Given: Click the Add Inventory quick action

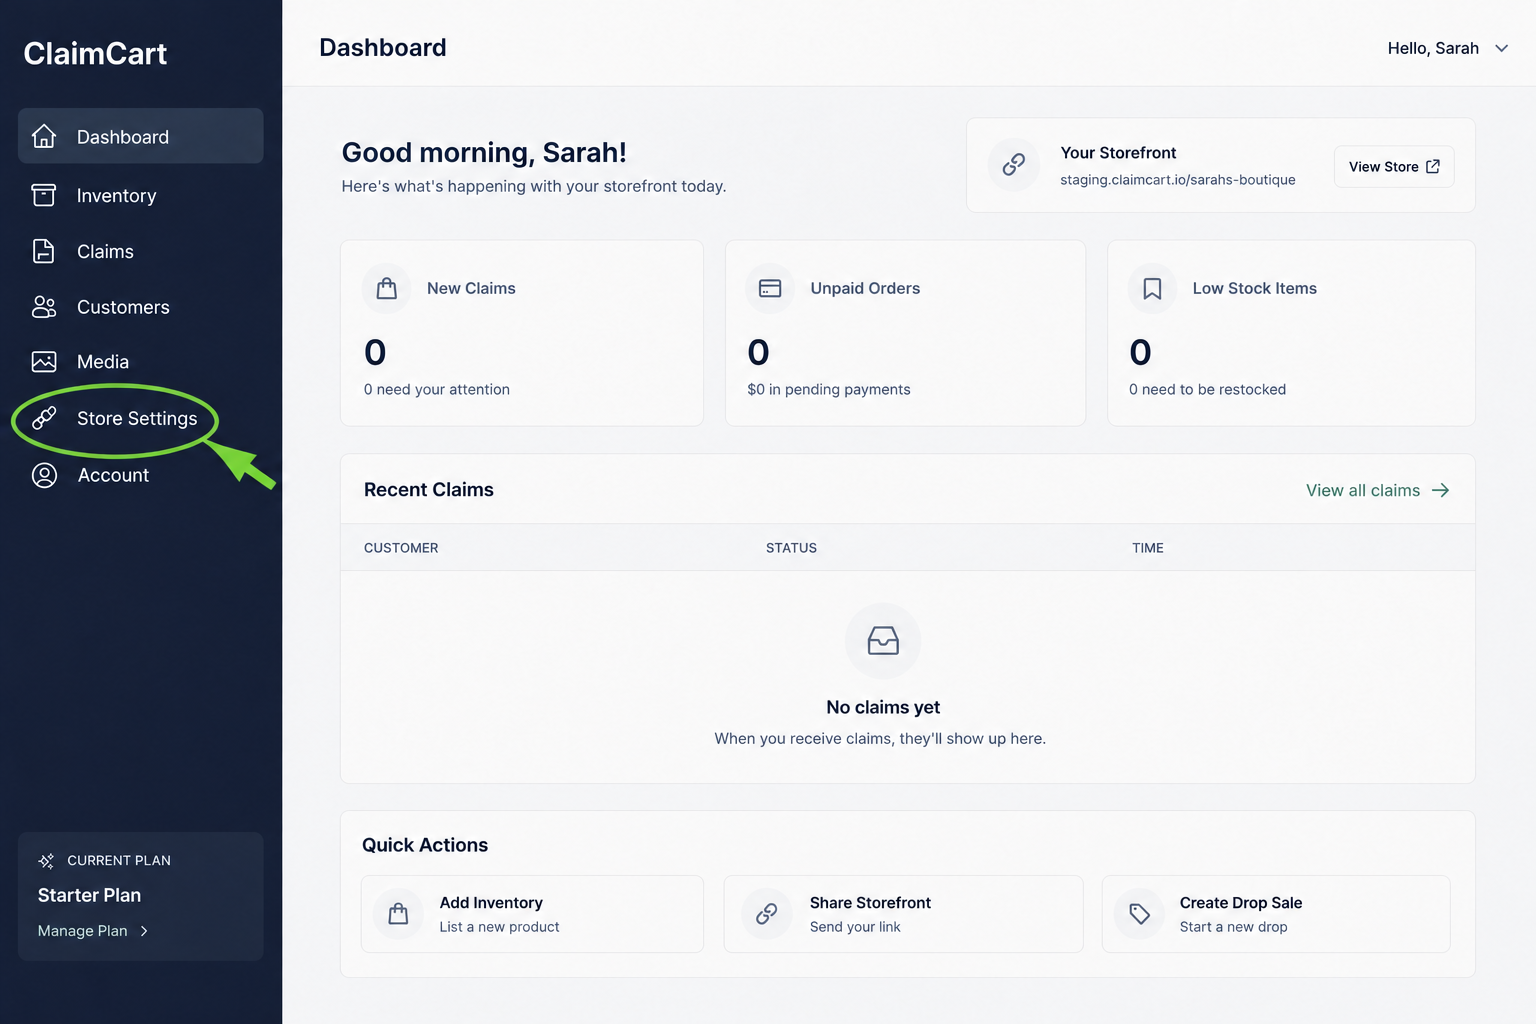Looking at the screenshot, I should tap(532, 914).
